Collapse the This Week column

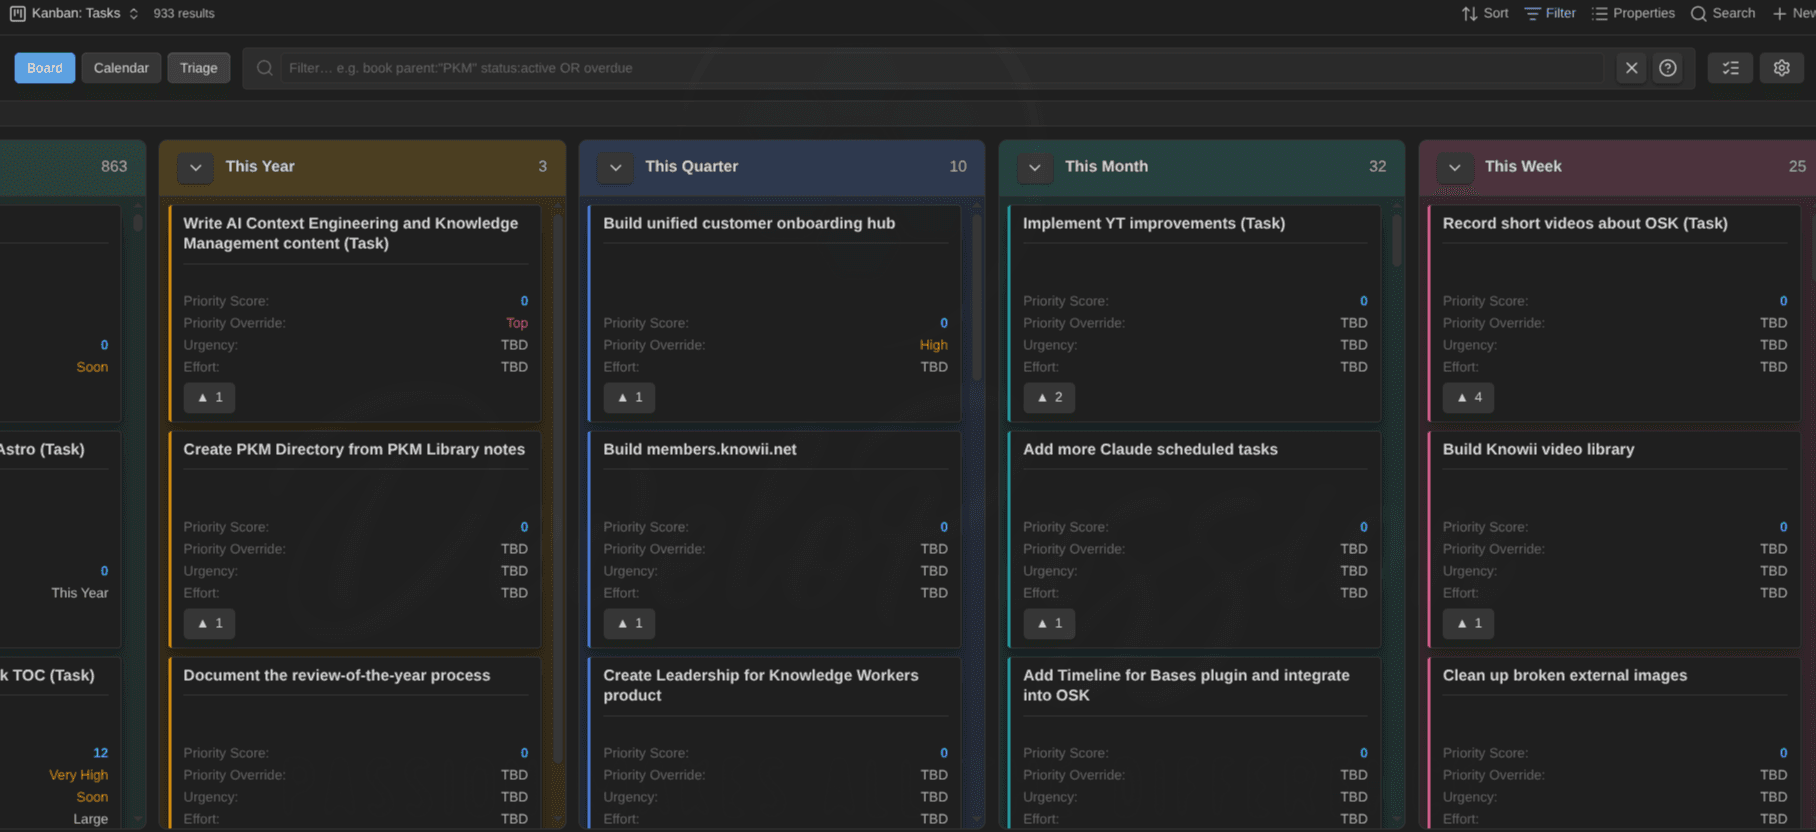pyautogui.click(x=1455, y=167)
